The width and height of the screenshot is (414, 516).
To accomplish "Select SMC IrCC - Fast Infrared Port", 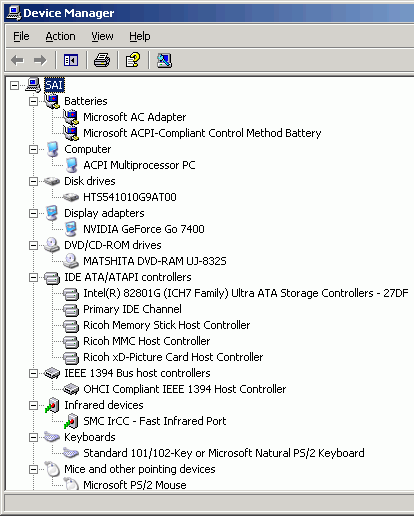I will [x=155, y=421].
